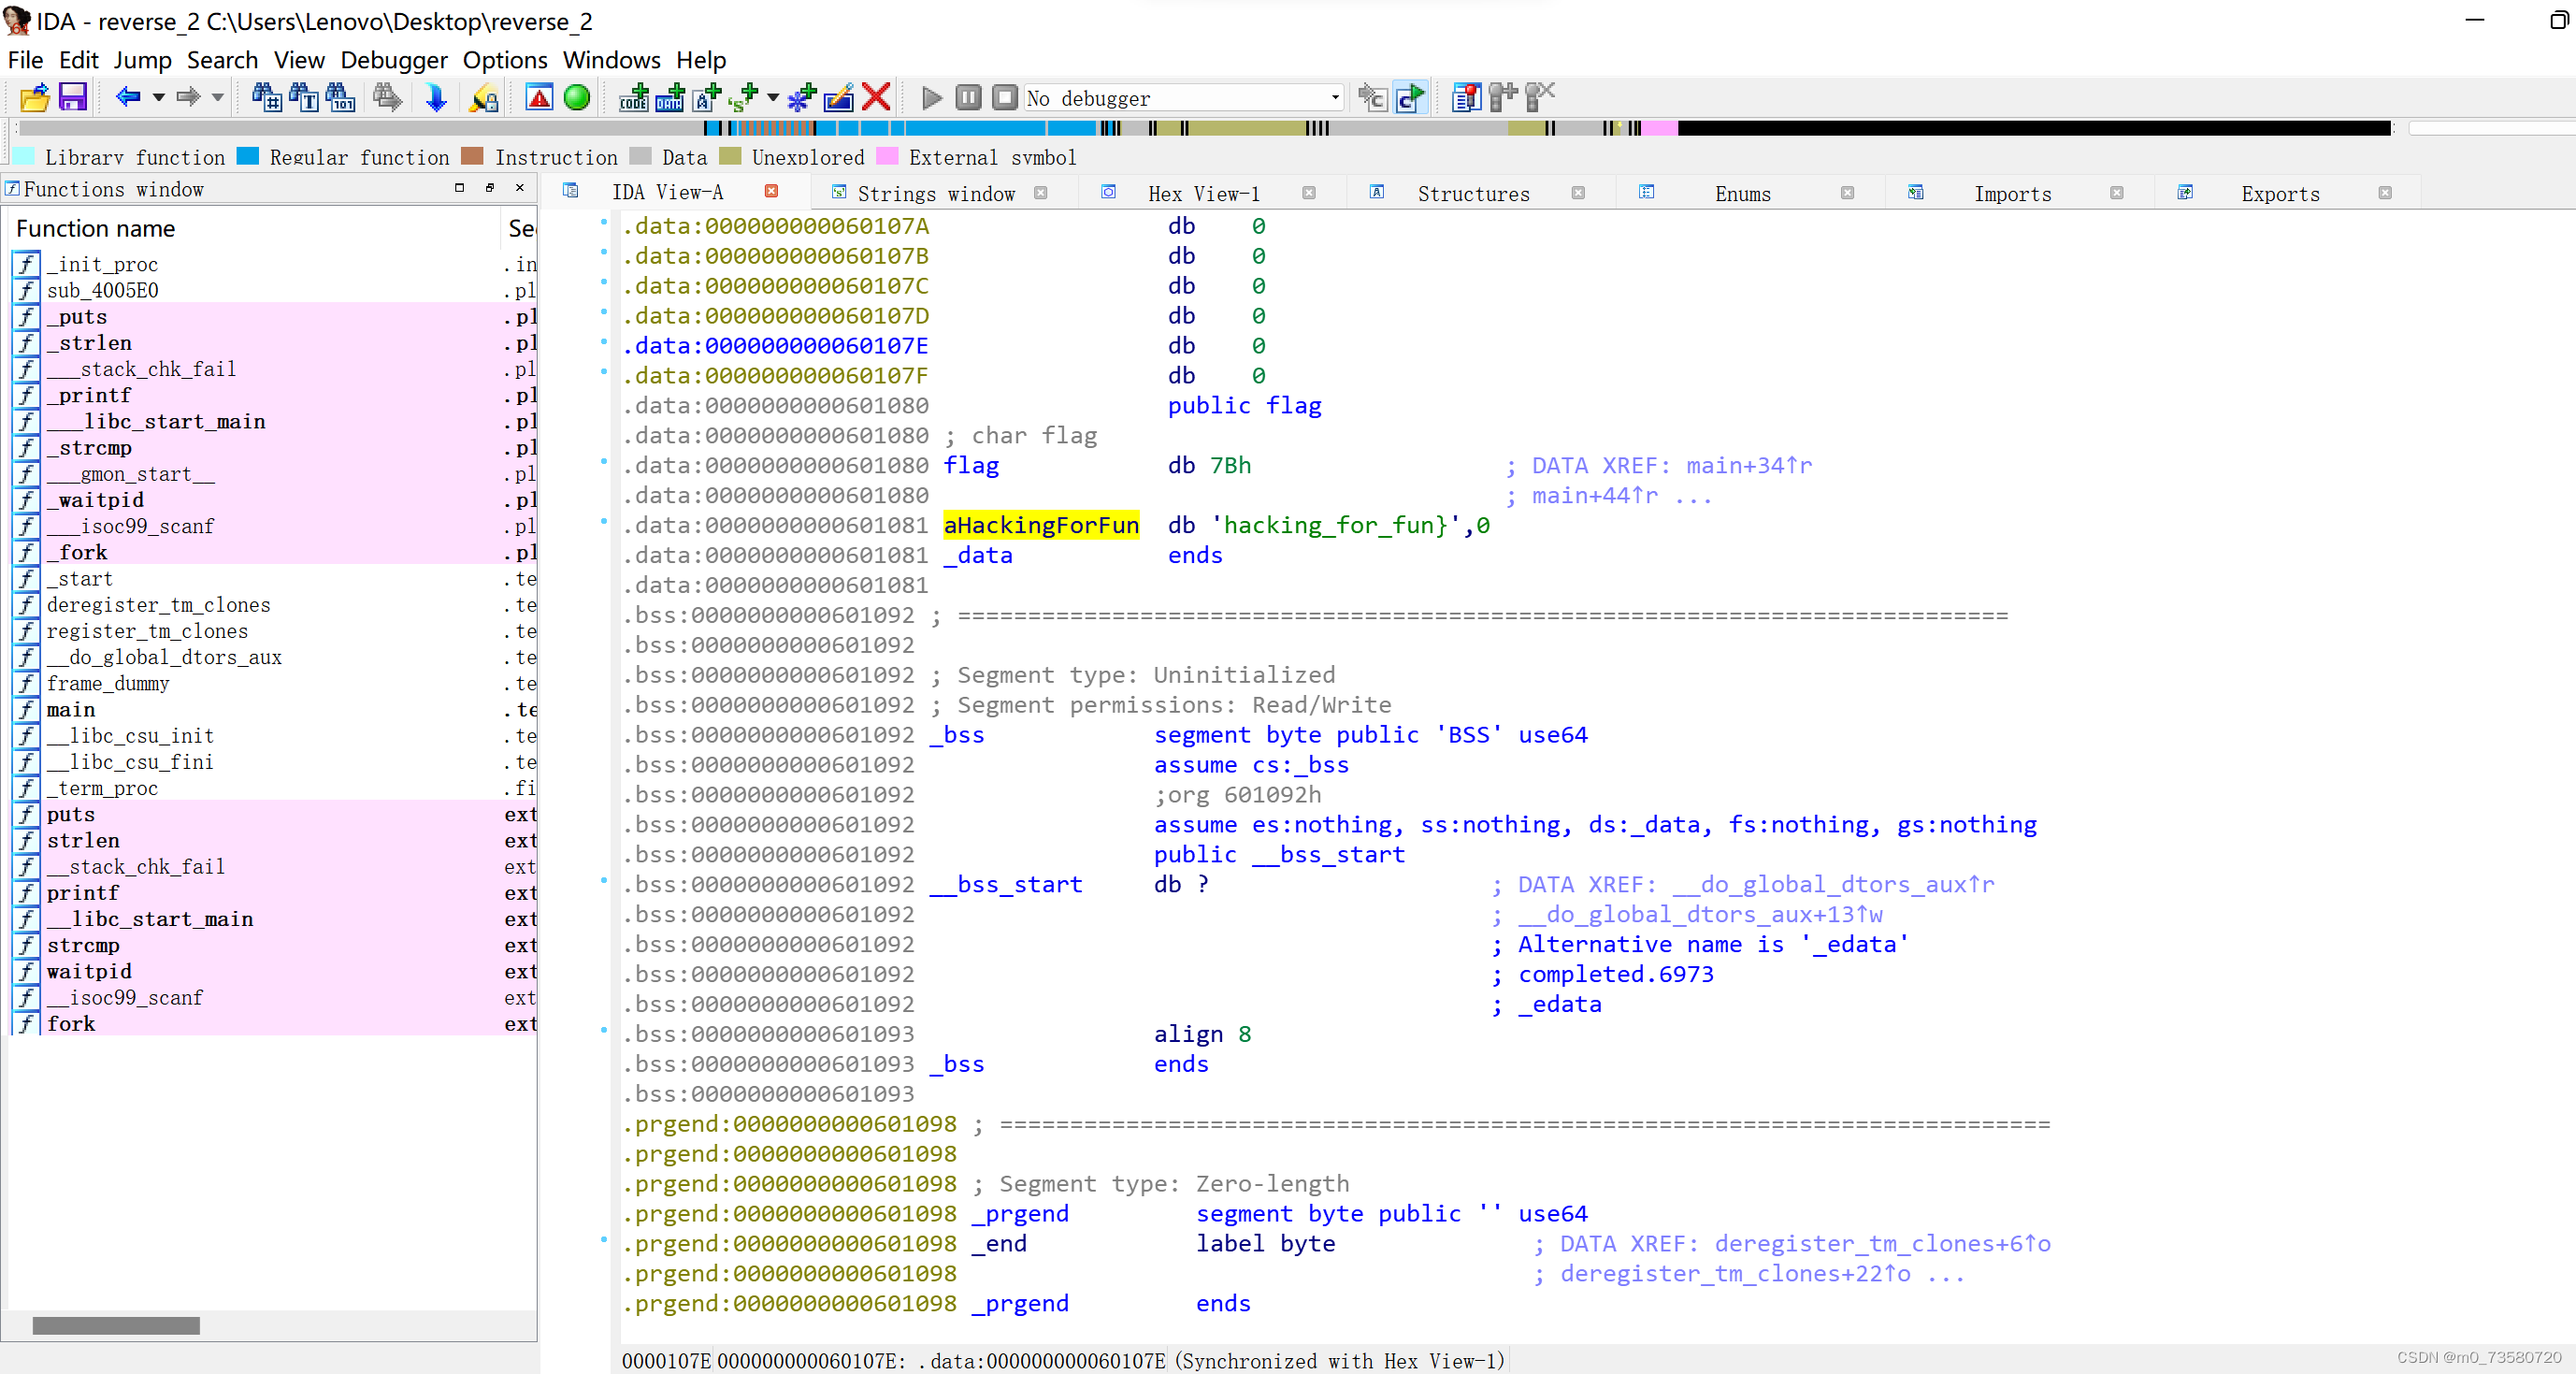Select the main function
Screen dimensions: 2576x1374
pos(70,710)
